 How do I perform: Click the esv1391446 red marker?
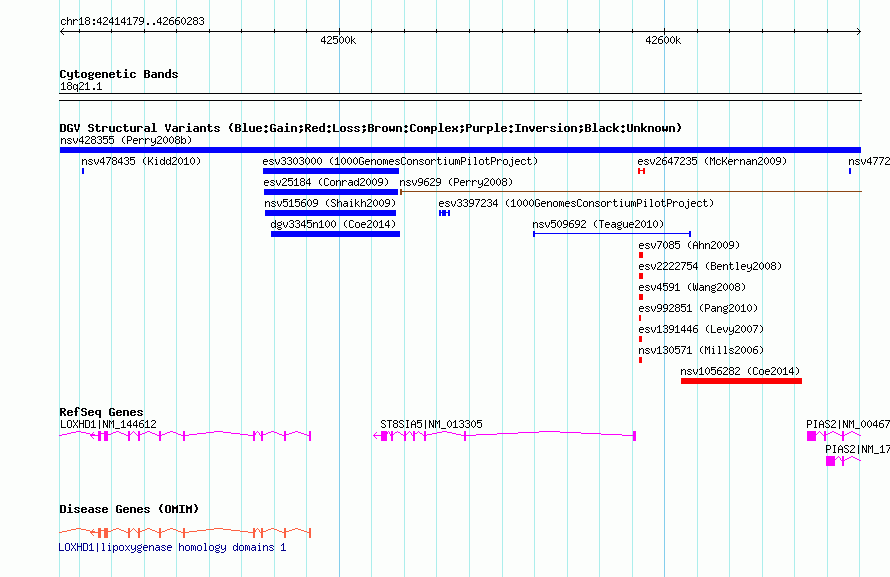[x=640, y=339]
